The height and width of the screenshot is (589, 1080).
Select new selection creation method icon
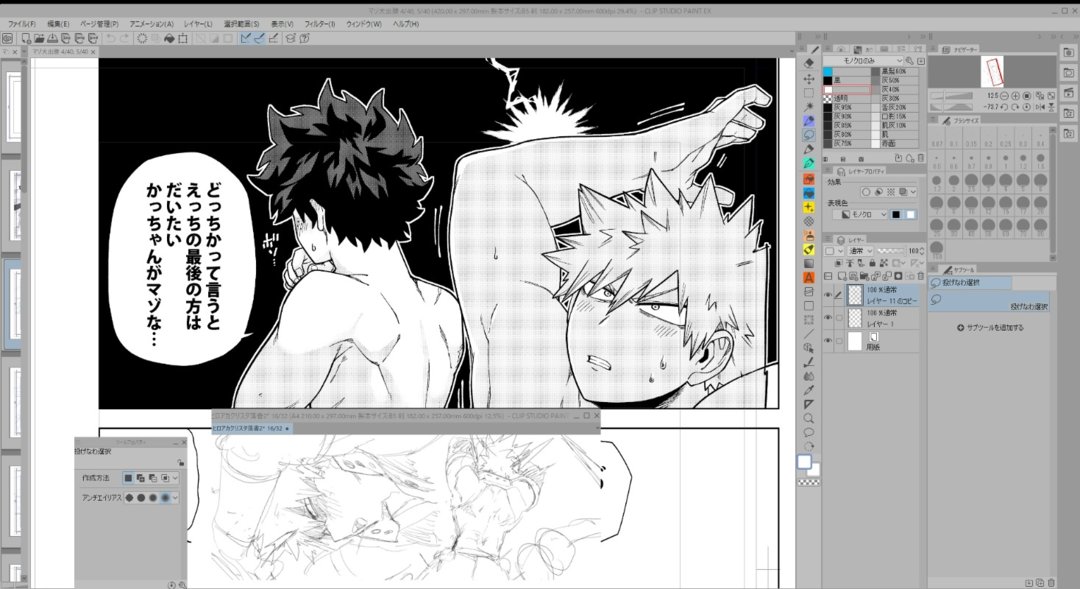128,477
